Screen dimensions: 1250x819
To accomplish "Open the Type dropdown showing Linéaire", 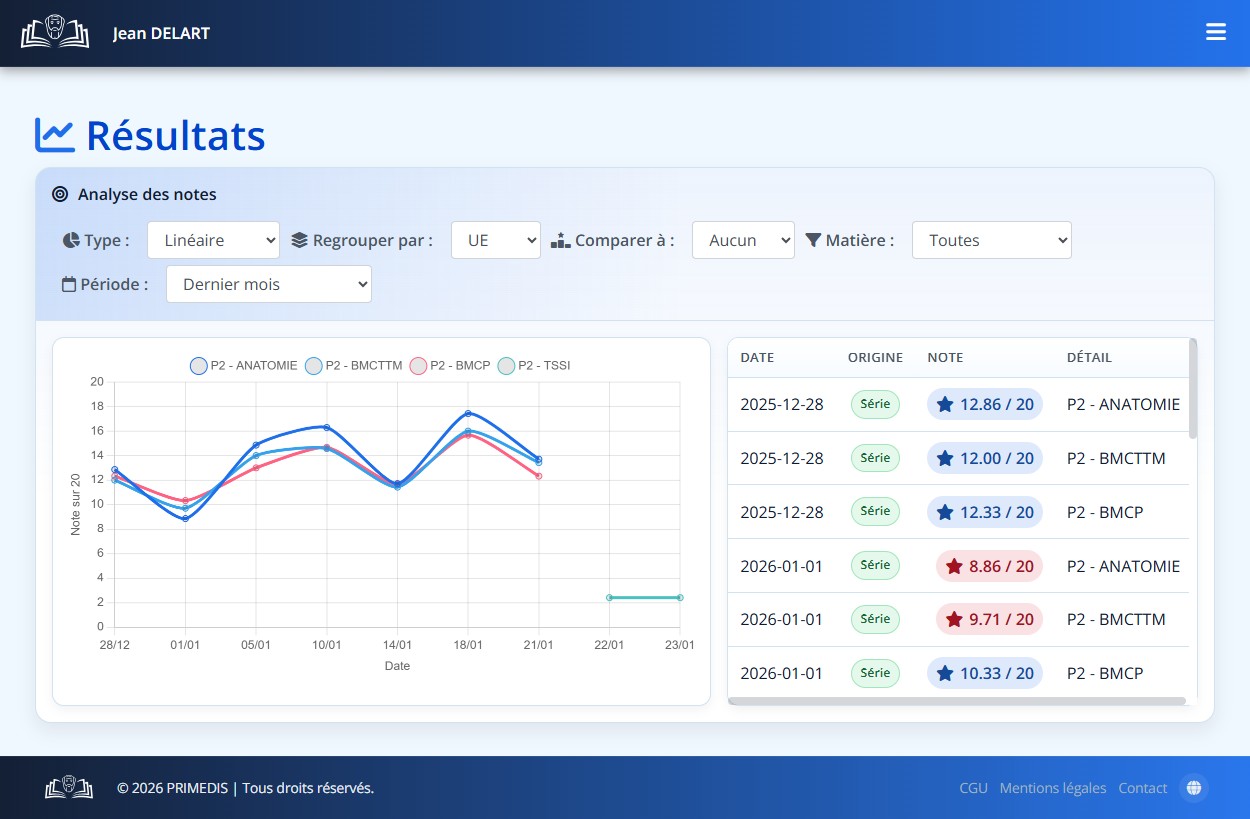I will tap(213, 240).
